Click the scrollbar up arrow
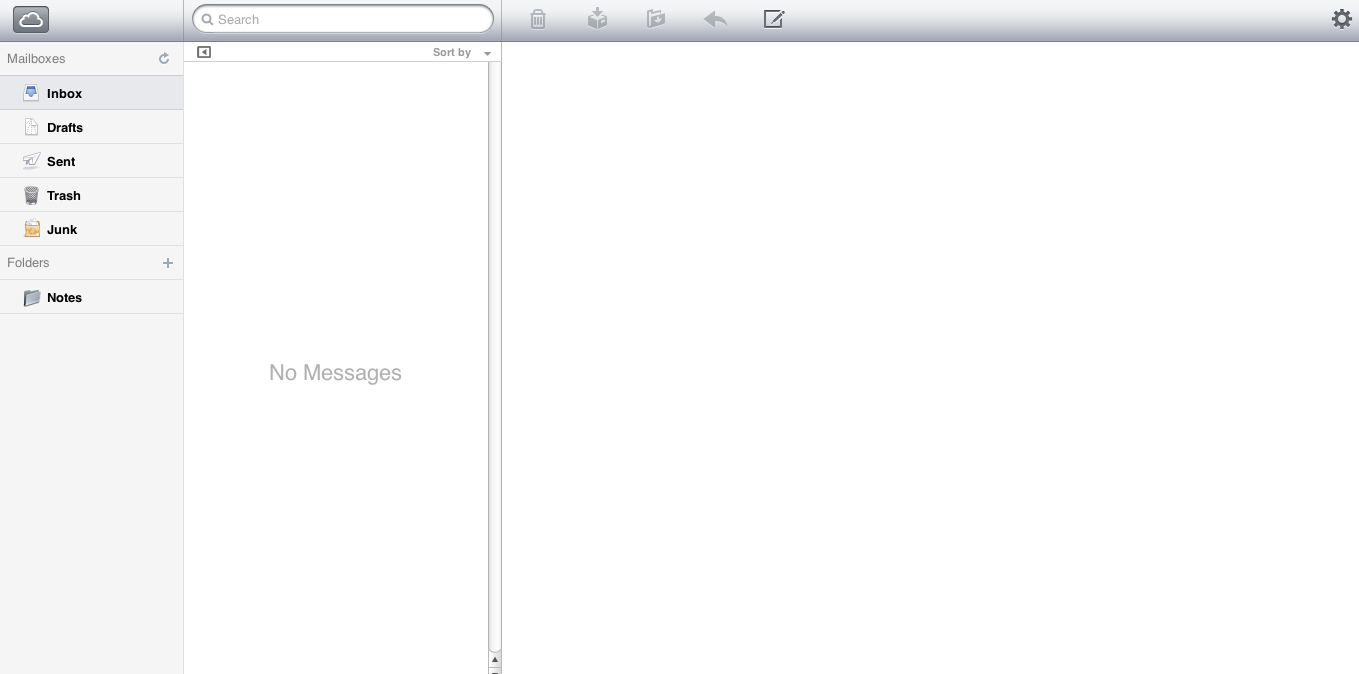The image size is (1359, 674). coord(494,660)
